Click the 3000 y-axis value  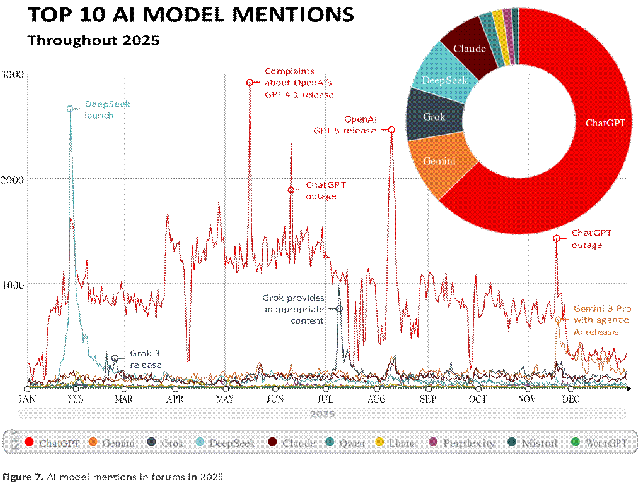13,75
